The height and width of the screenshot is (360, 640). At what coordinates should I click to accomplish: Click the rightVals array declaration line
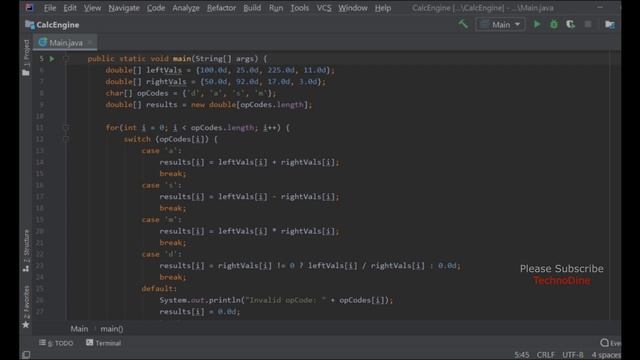216,82
